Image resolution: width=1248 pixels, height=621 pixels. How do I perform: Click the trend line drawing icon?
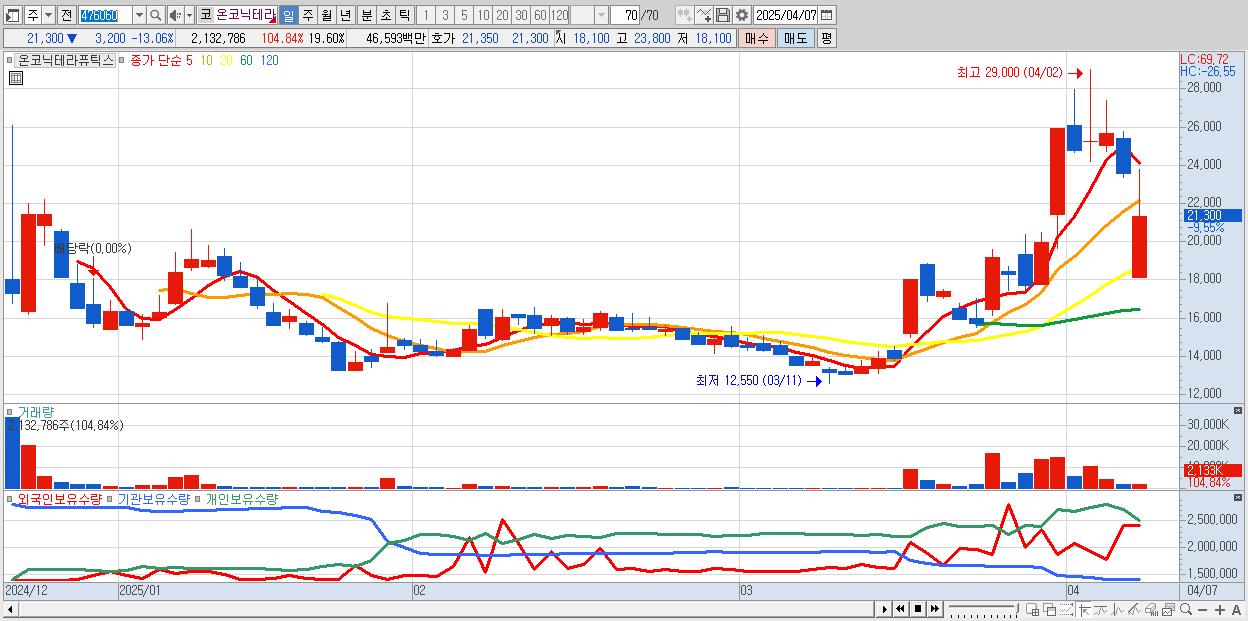pyautogui.click(x=1134, y=609)
